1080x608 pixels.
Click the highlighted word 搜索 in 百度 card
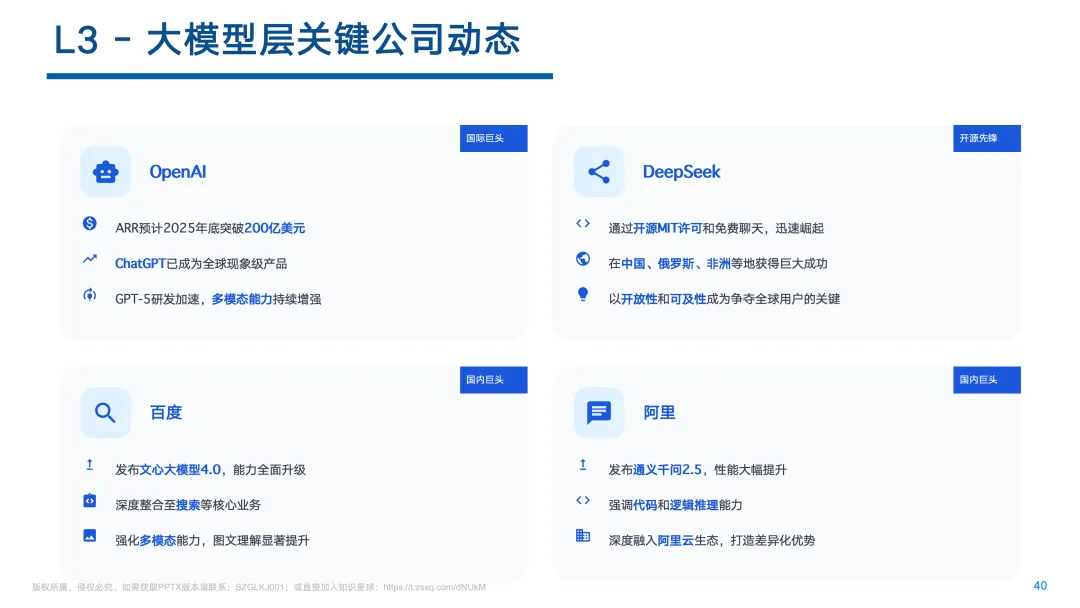pos(188,505)
